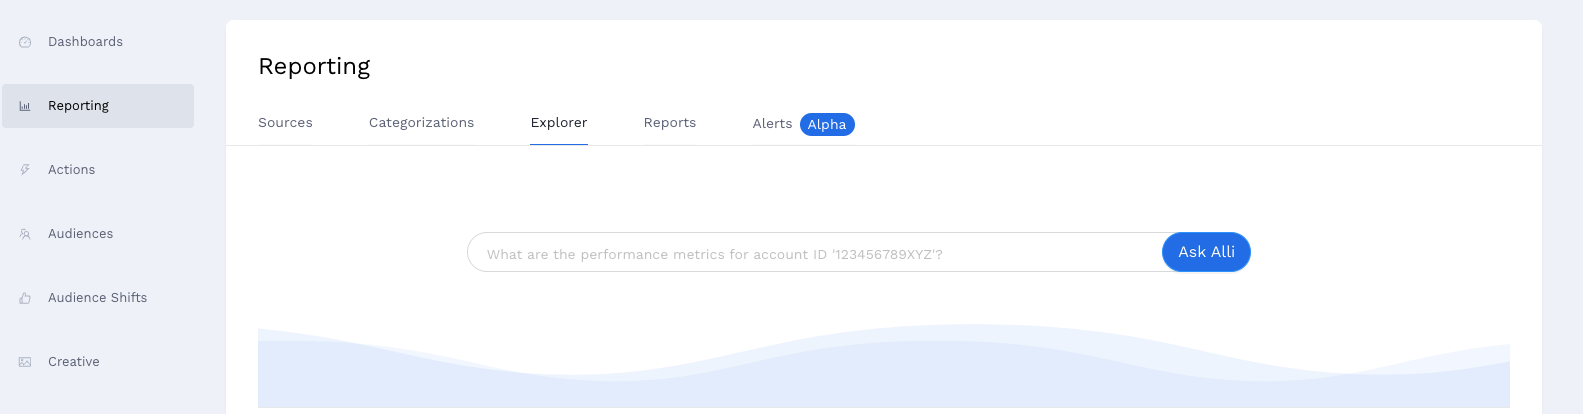Click the Creative image icon
This screenshot has width=1583, height=414.
pos(25,362)
